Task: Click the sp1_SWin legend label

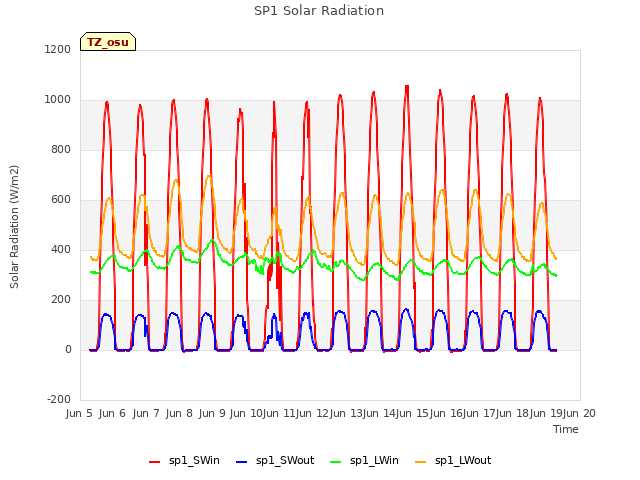Action: click(194, 460)
